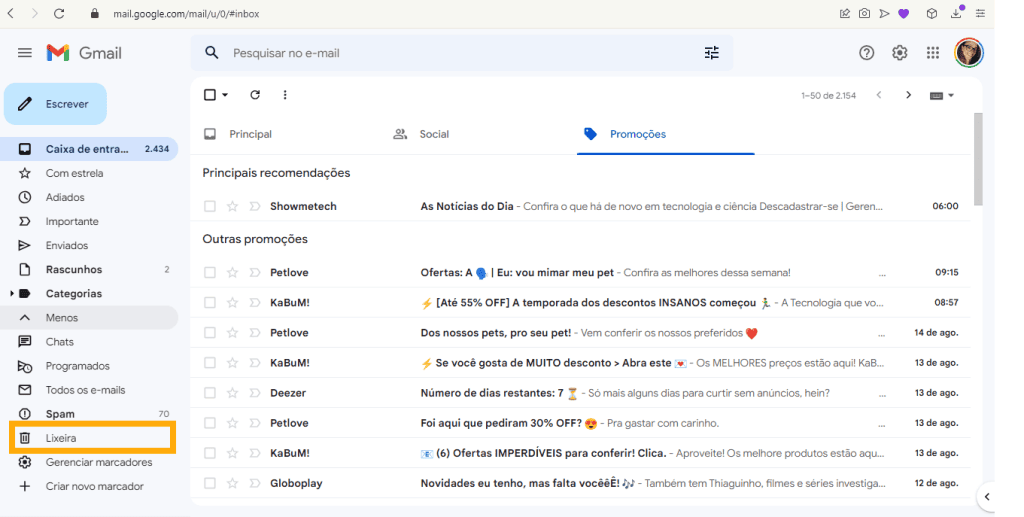
Task: Go to the previous page of emails
Action: 879,95
